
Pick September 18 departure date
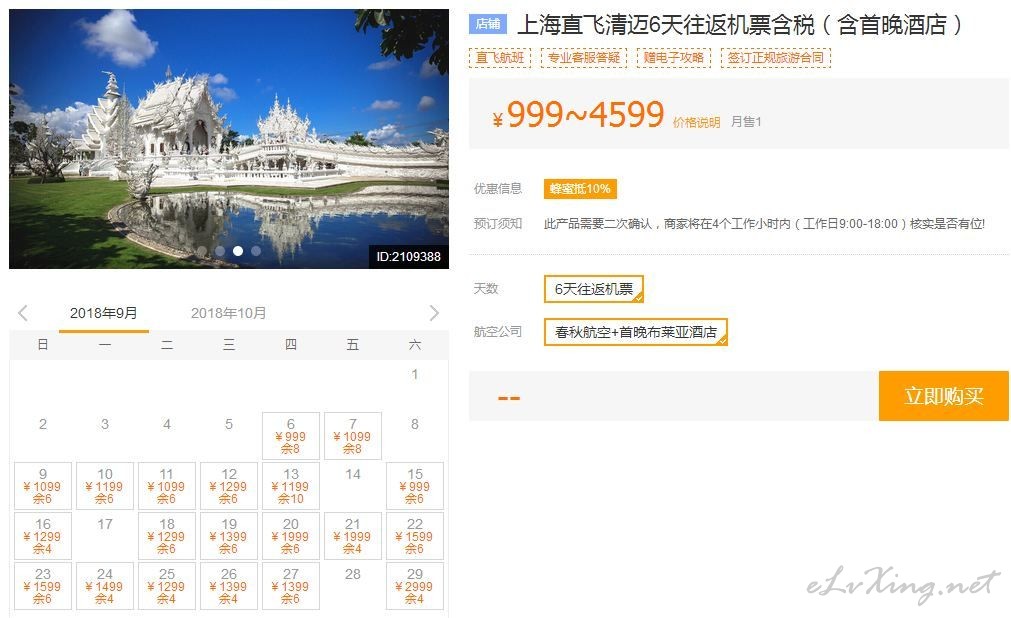point(166,536)
